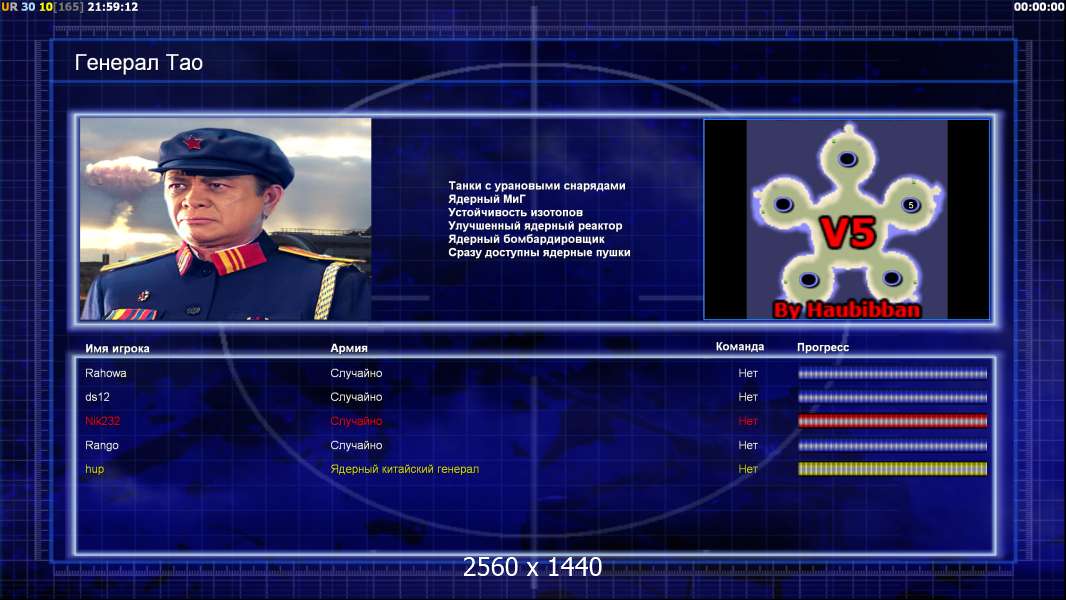This screenshot has width=1066, height=600.
Task: Click ability "Танки с урановыми снарядами"
Action: click(536, 186)
